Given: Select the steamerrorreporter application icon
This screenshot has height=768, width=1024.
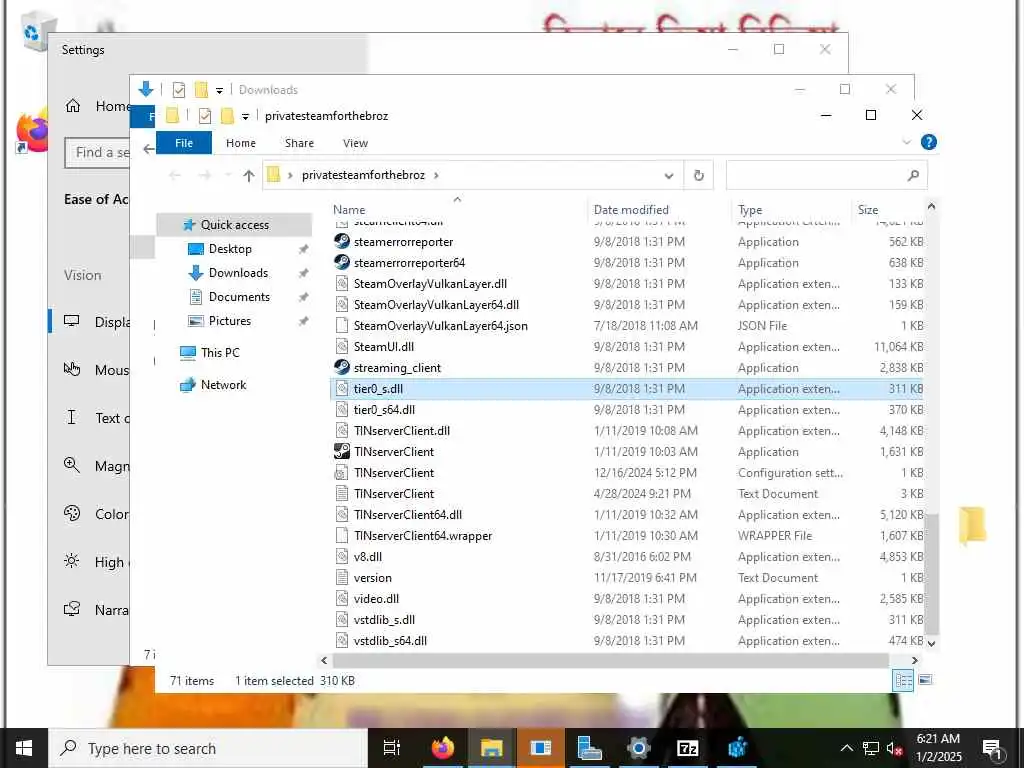Looking at the screenshot, I should 342,242.
